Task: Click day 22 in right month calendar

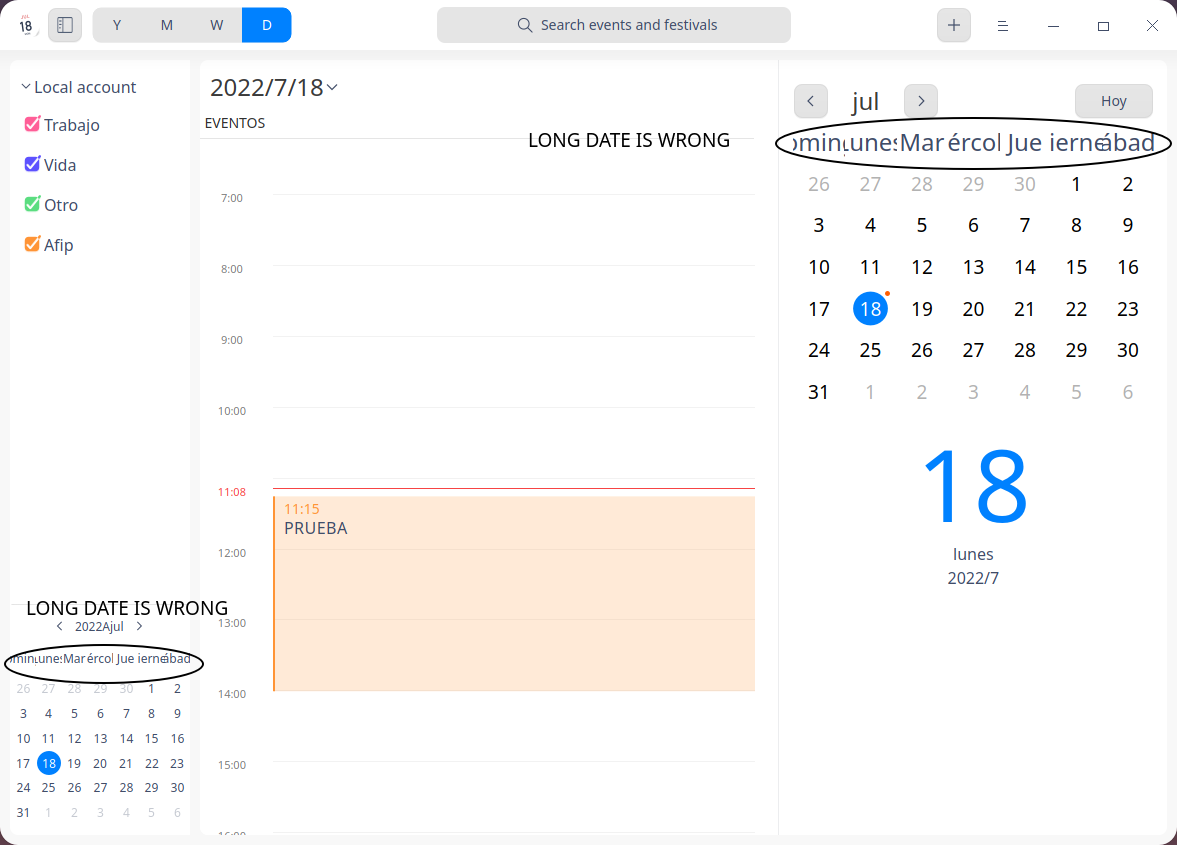Action: (x=1076, y=309)
